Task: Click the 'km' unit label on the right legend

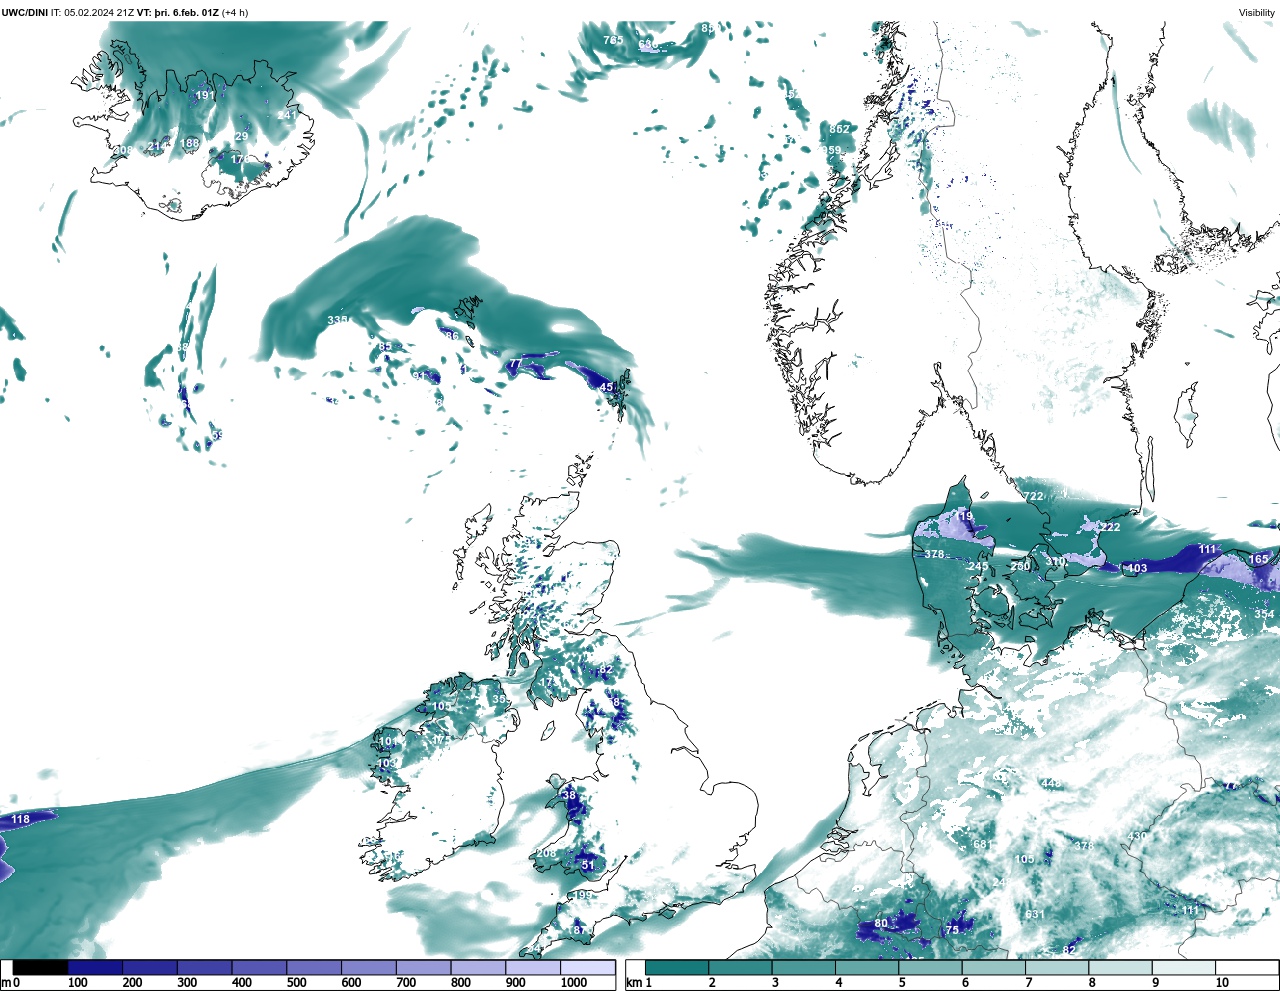Action: coord(633,983)
